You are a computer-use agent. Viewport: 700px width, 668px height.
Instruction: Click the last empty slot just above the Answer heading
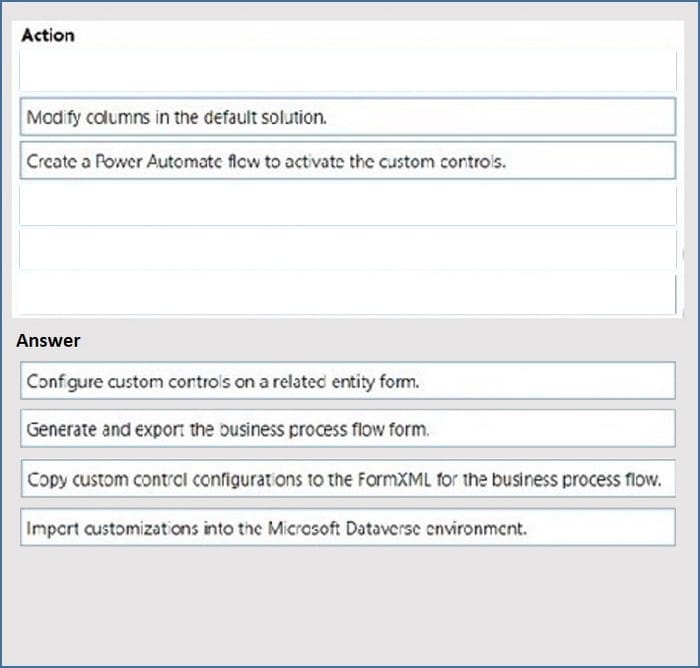[x=347, y=292]
